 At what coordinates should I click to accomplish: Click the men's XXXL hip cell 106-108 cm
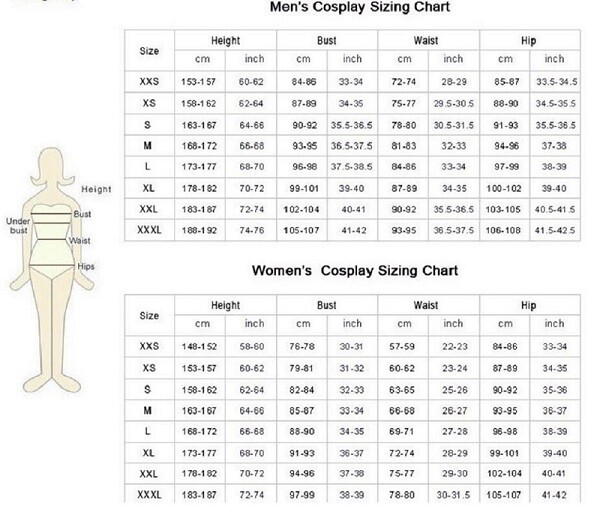pos(501,233)
